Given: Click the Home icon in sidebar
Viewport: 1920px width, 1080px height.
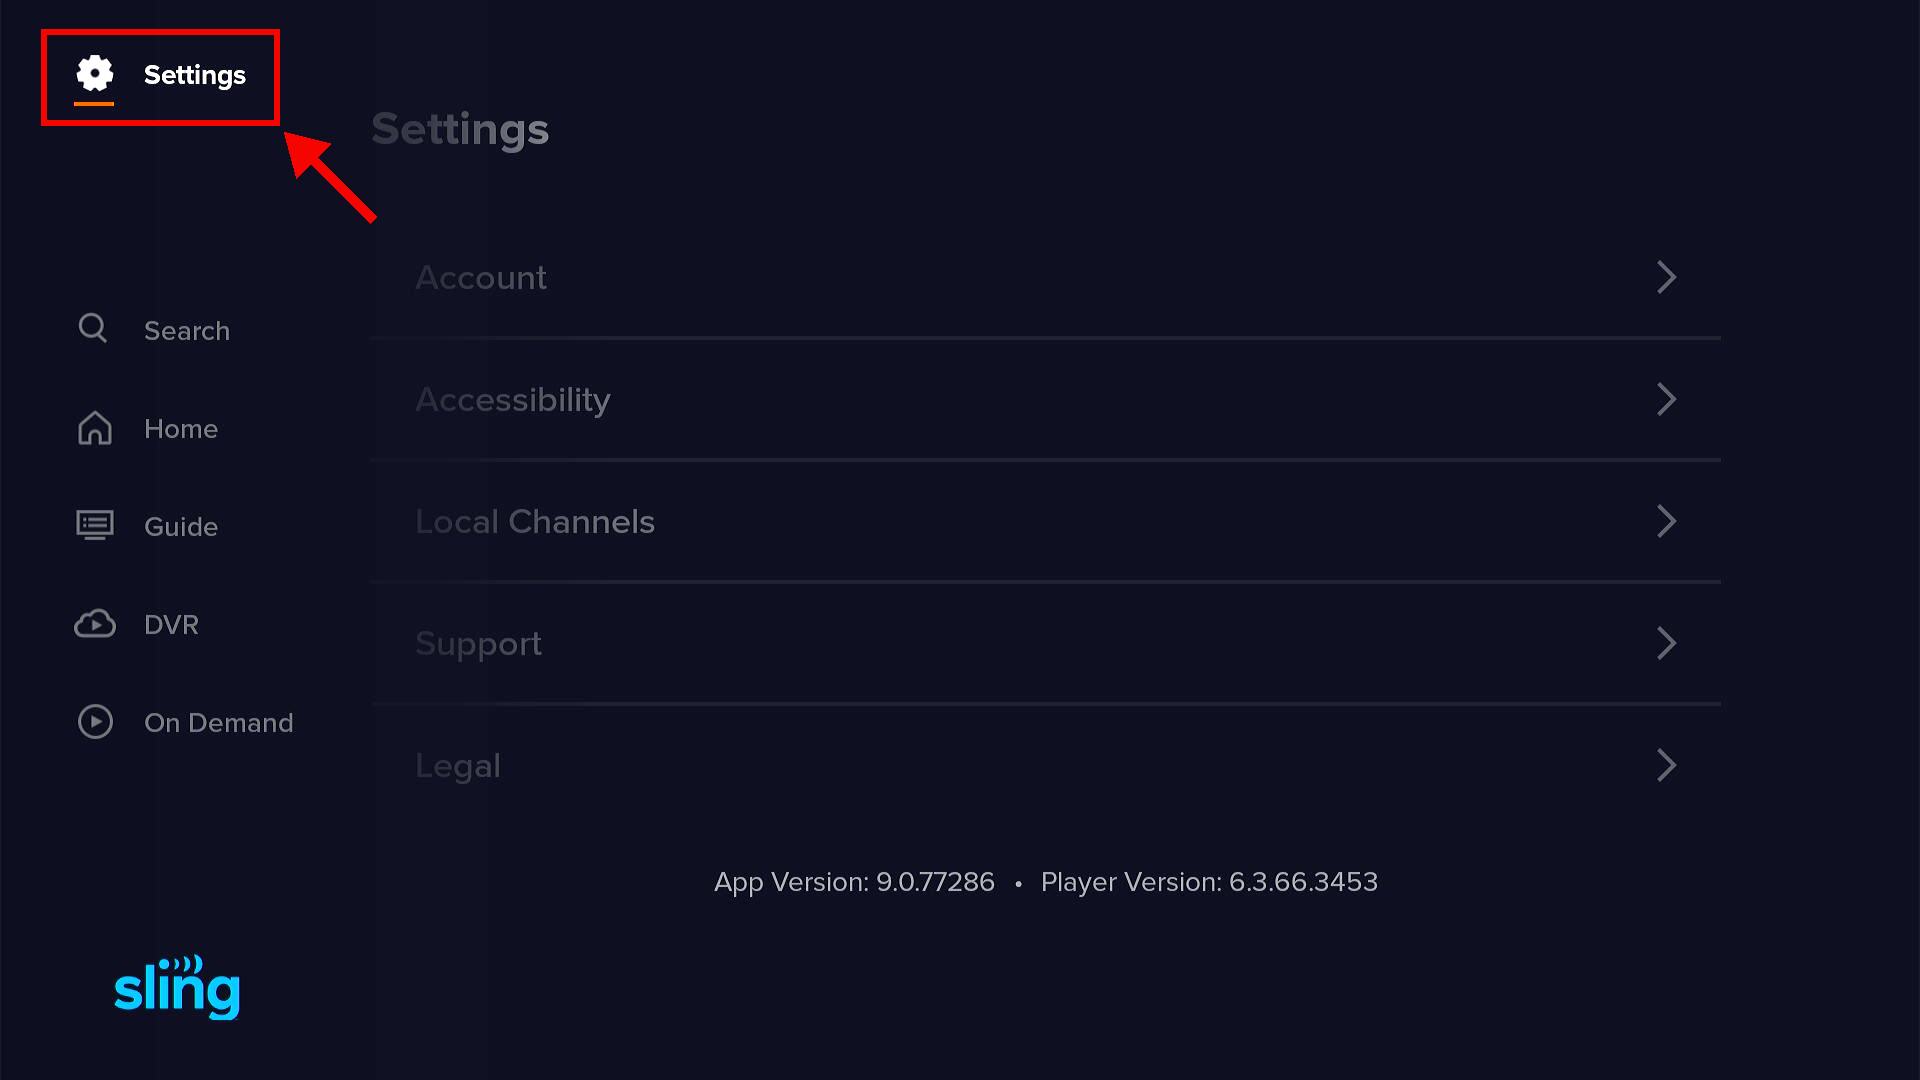Looking at the screenshot, I should click(x=94, y=427).
